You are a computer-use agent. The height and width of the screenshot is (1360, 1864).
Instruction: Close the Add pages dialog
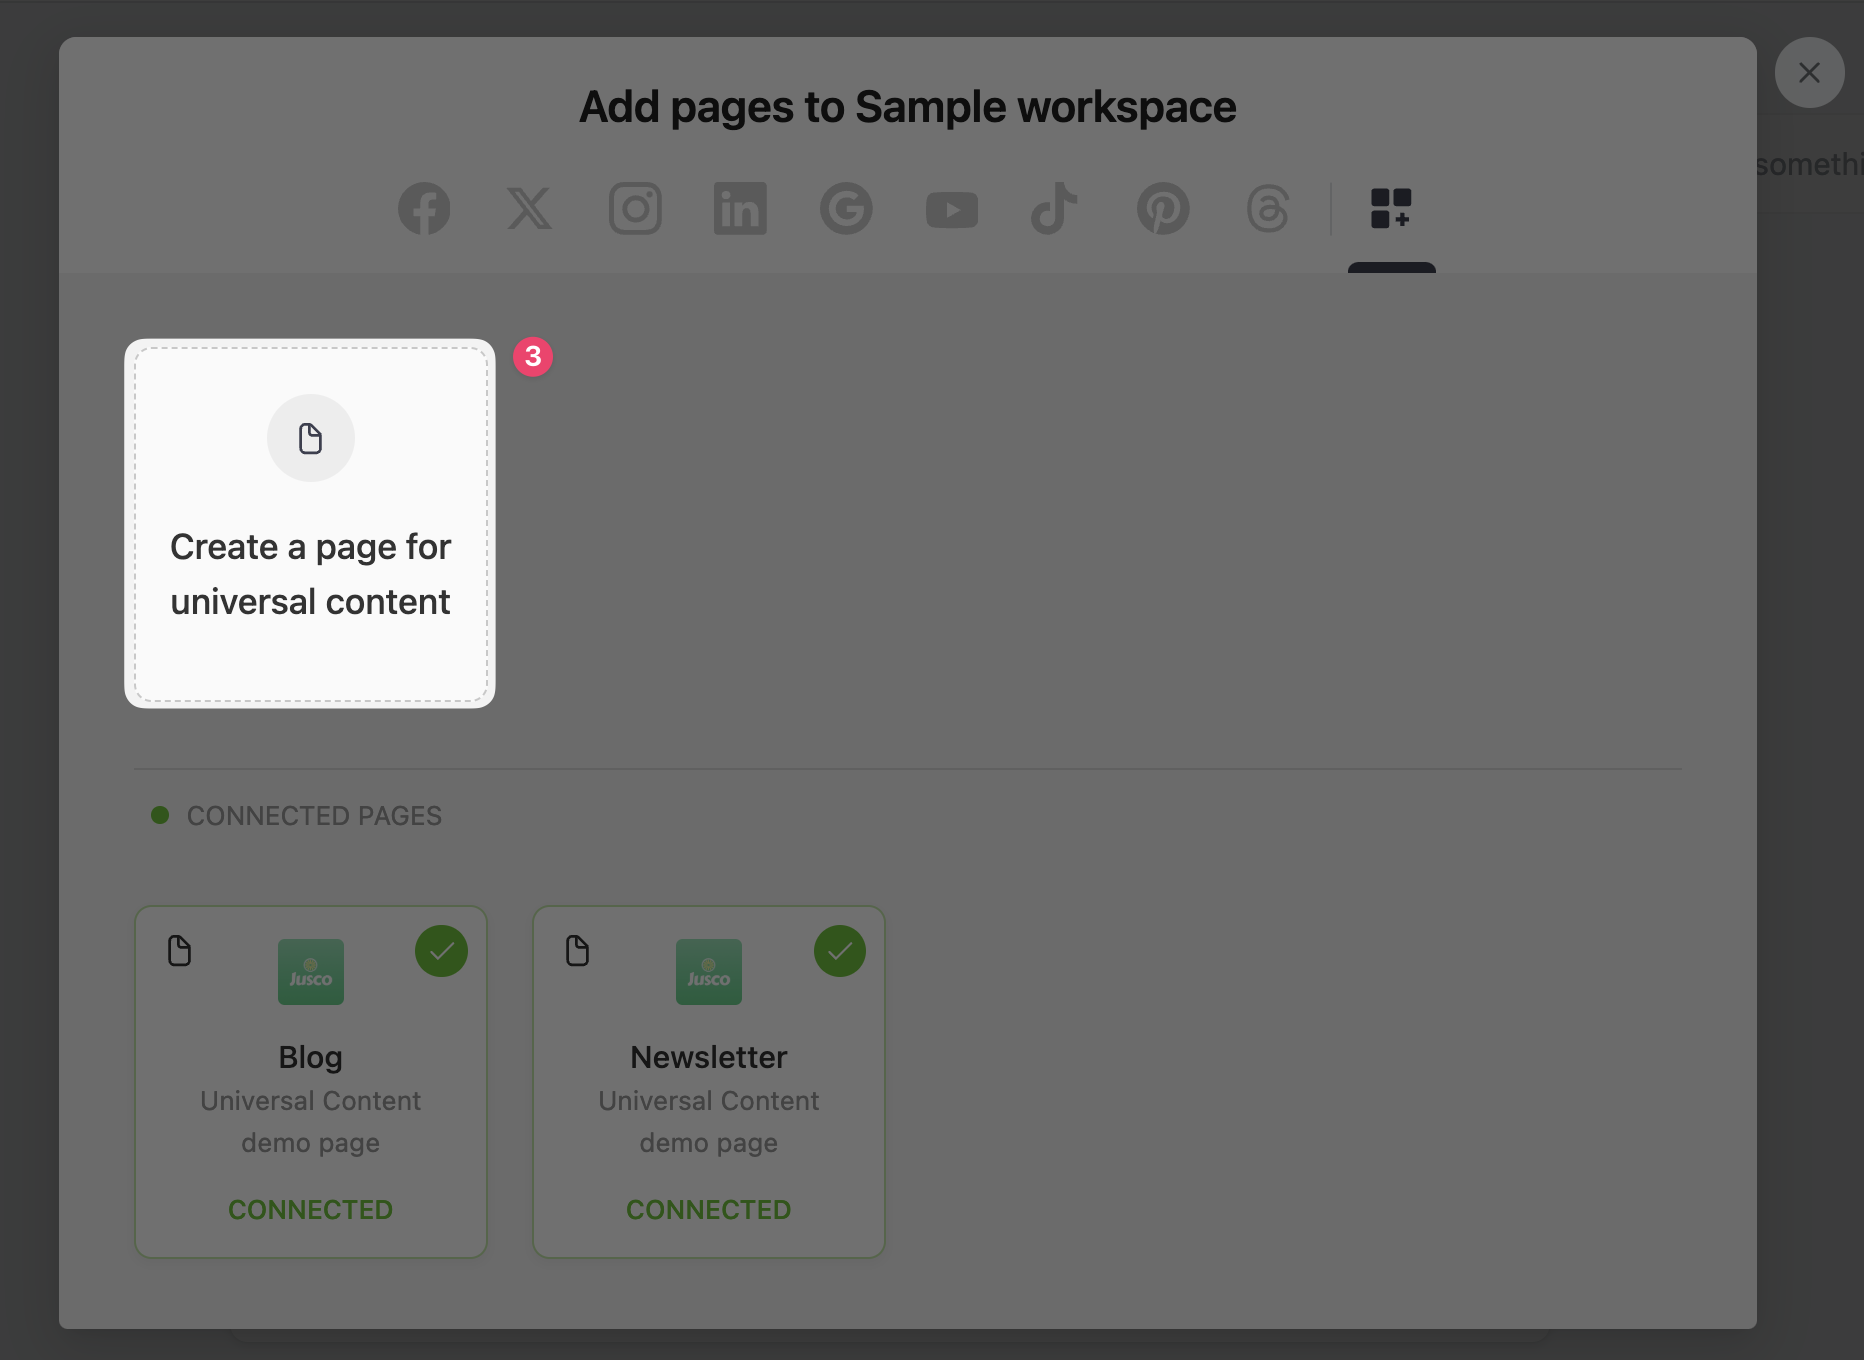(1809, 73)
